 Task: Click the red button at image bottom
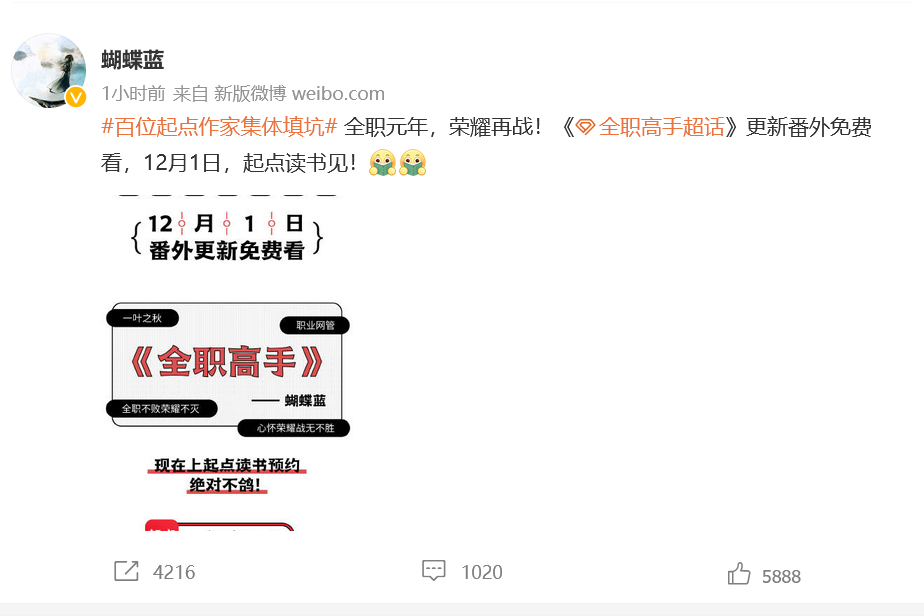pos(219,525)
